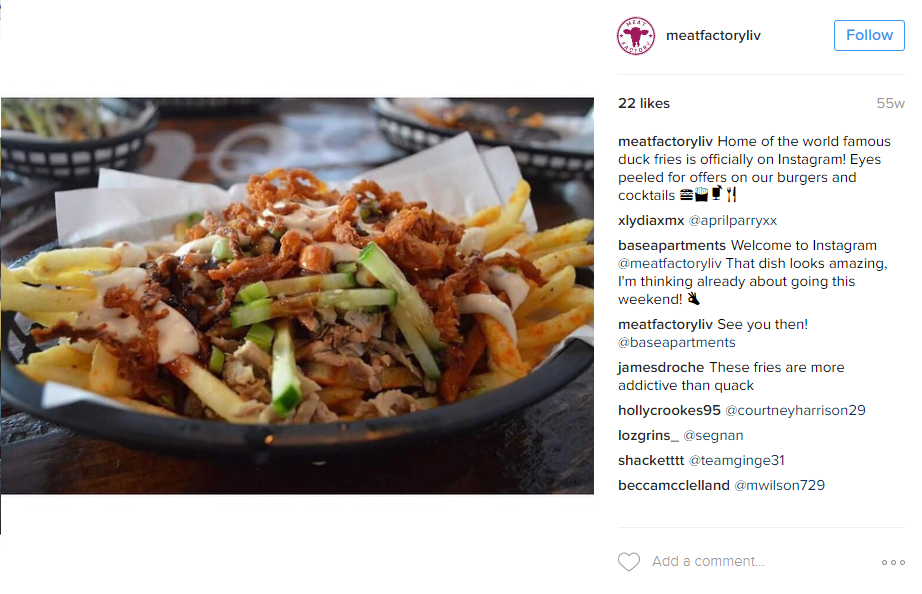Click in the Add a comment field
This screenshot has height=594, width=922.
(761, 561)
